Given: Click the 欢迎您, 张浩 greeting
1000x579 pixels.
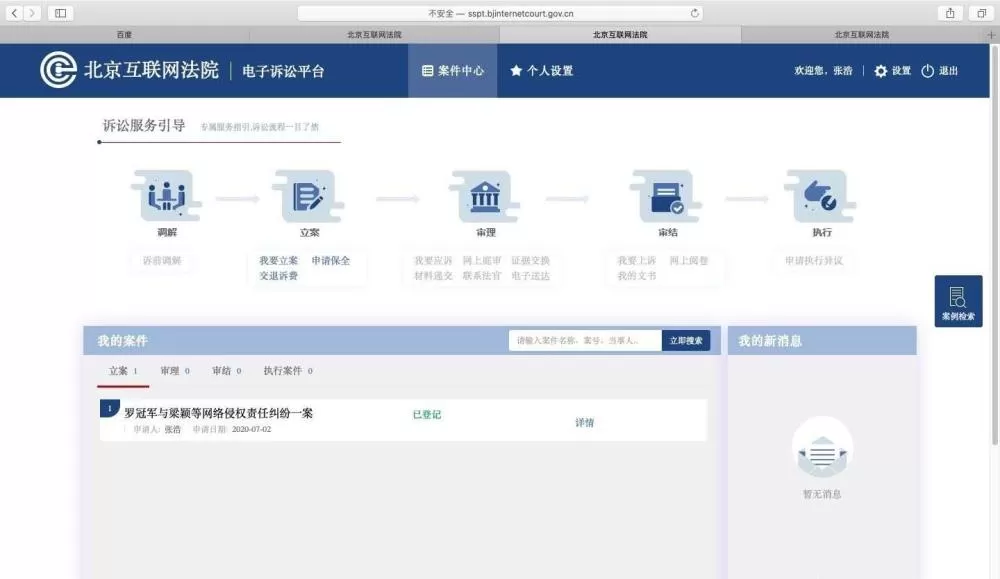Looking at the screenshot, I should [x=823, y=71].
